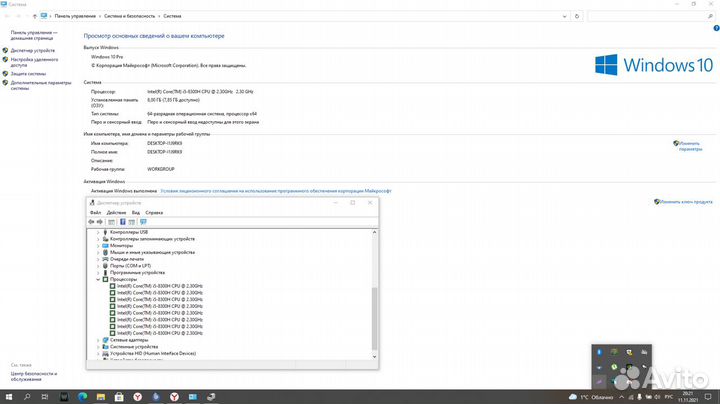Open the Действие menu
This screenshot has height=404, width=720.
[116, 212]
